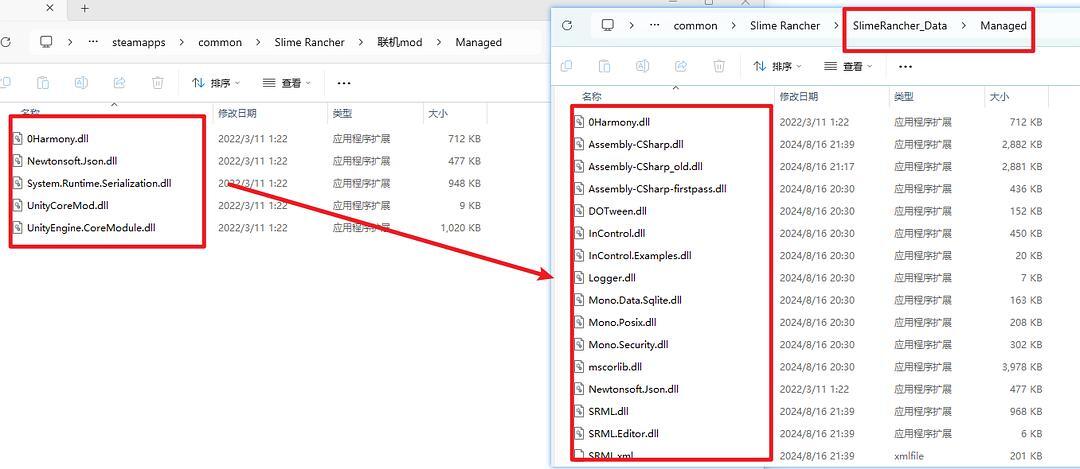Open more options ellipsis in left window toolbar

[344, 83]
